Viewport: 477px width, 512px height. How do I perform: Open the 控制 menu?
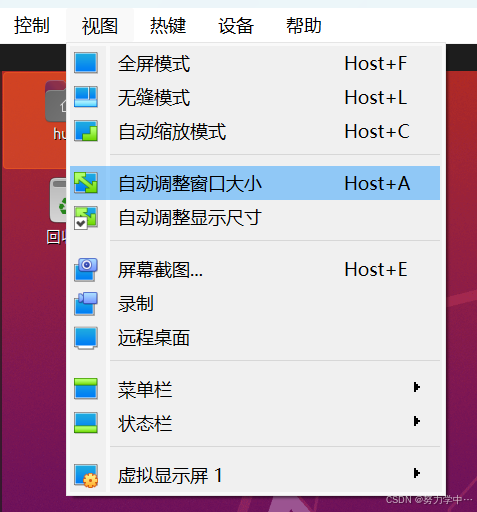pos(32,26)
